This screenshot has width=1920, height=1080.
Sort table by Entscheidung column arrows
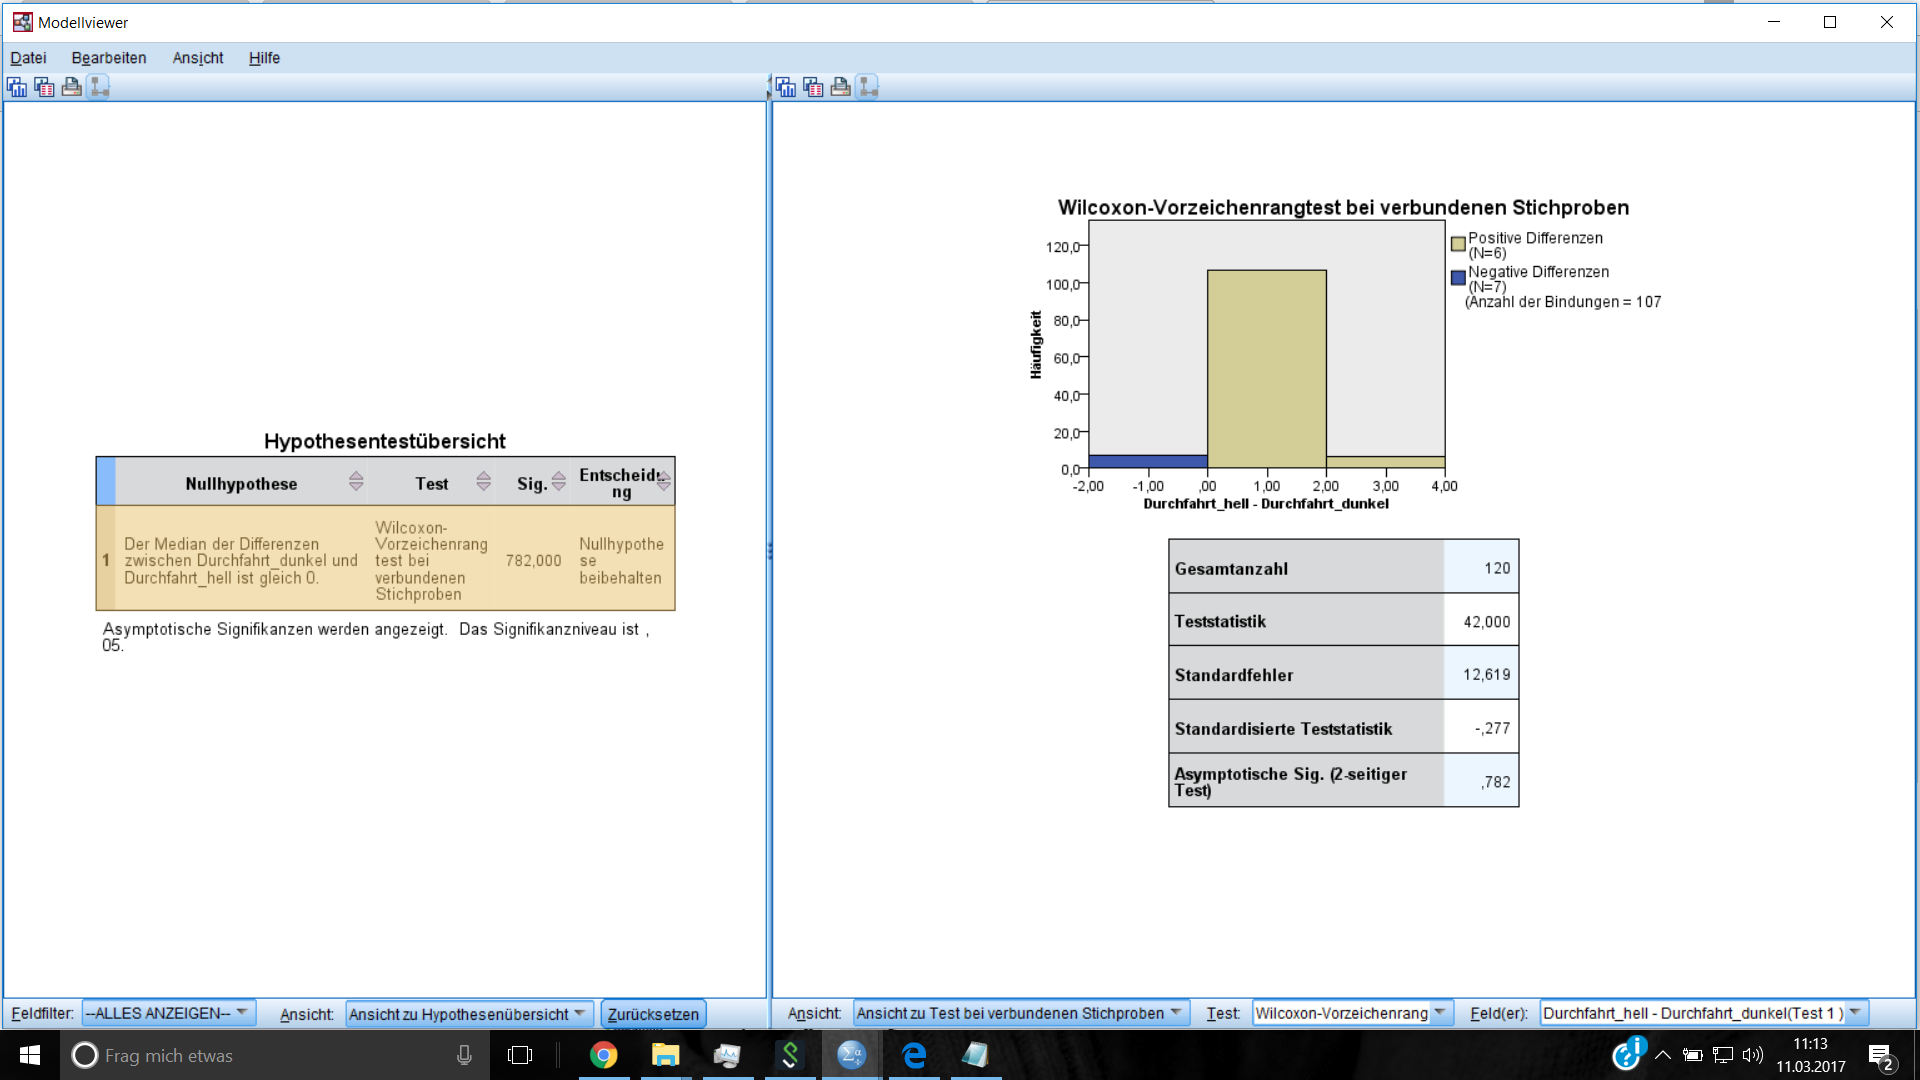(663, 480)
